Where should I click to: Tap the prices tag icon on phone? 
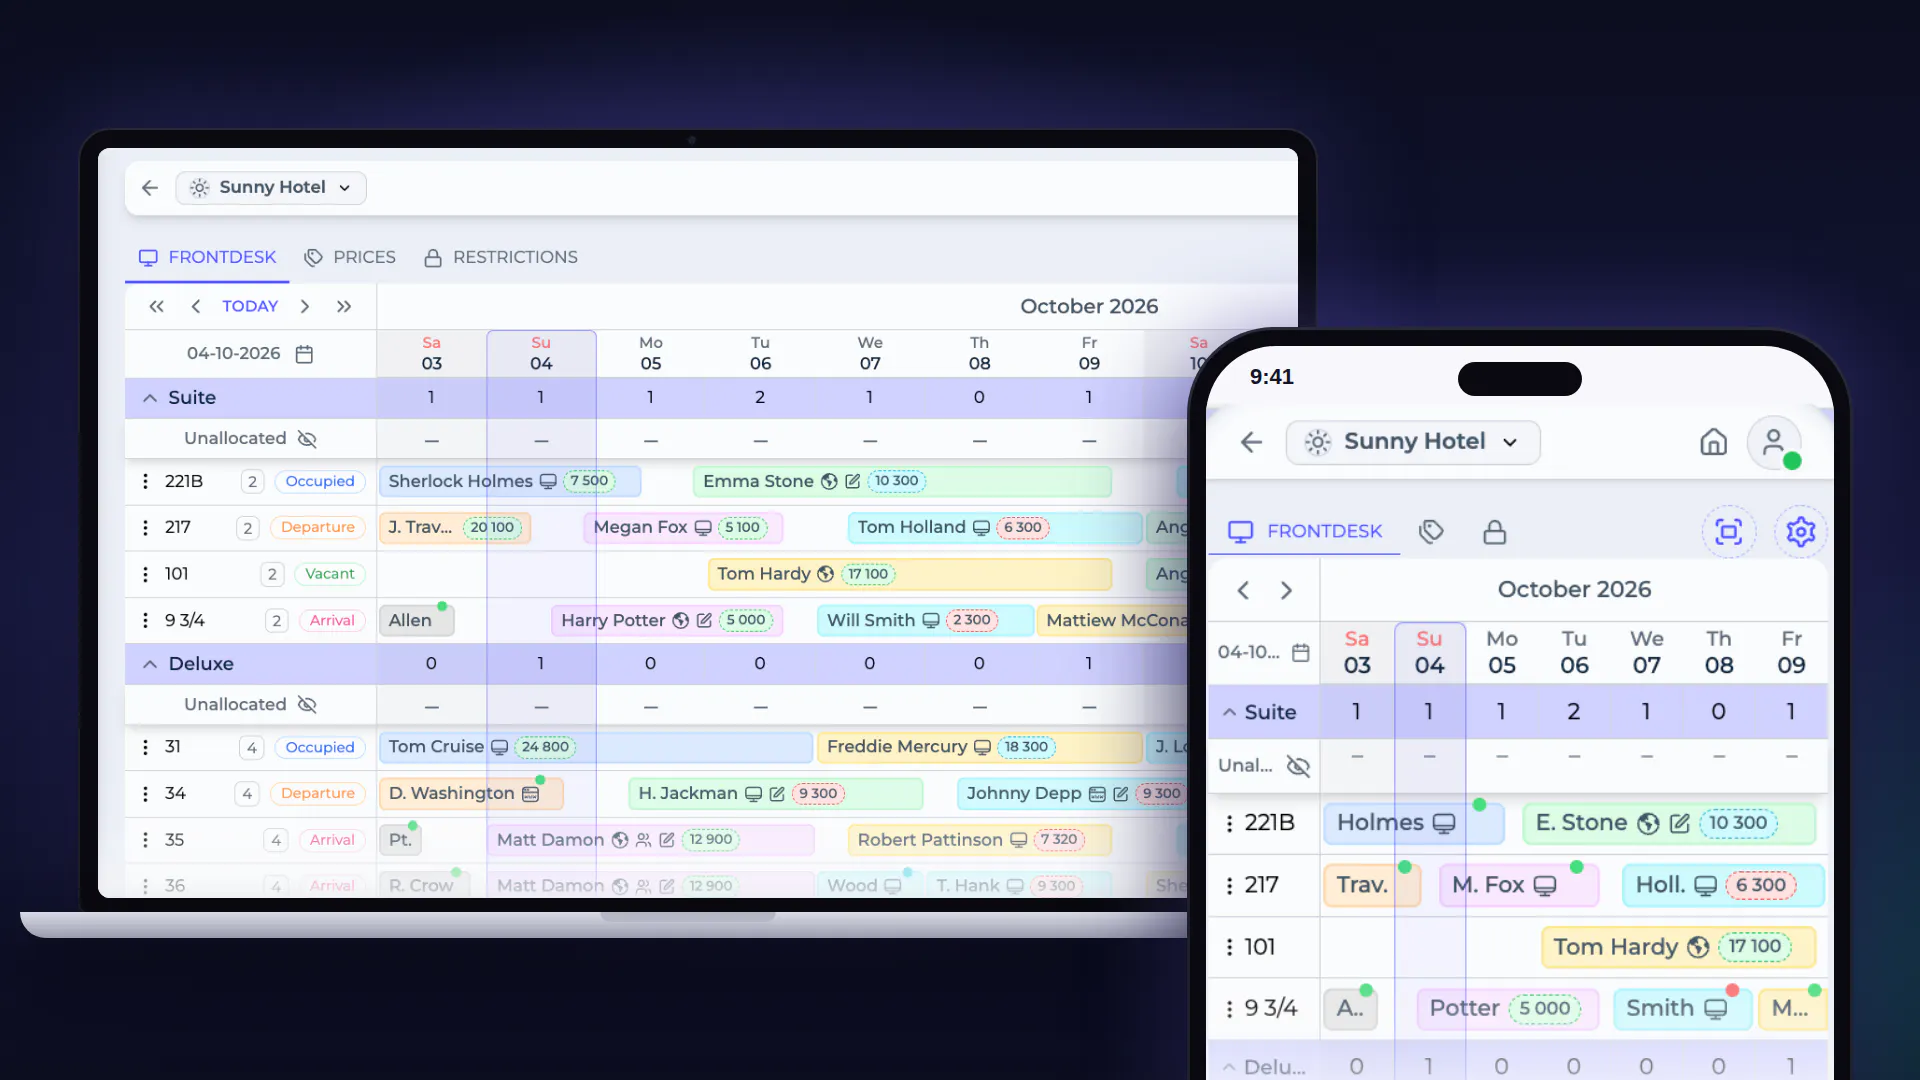tap(1431, 532)
